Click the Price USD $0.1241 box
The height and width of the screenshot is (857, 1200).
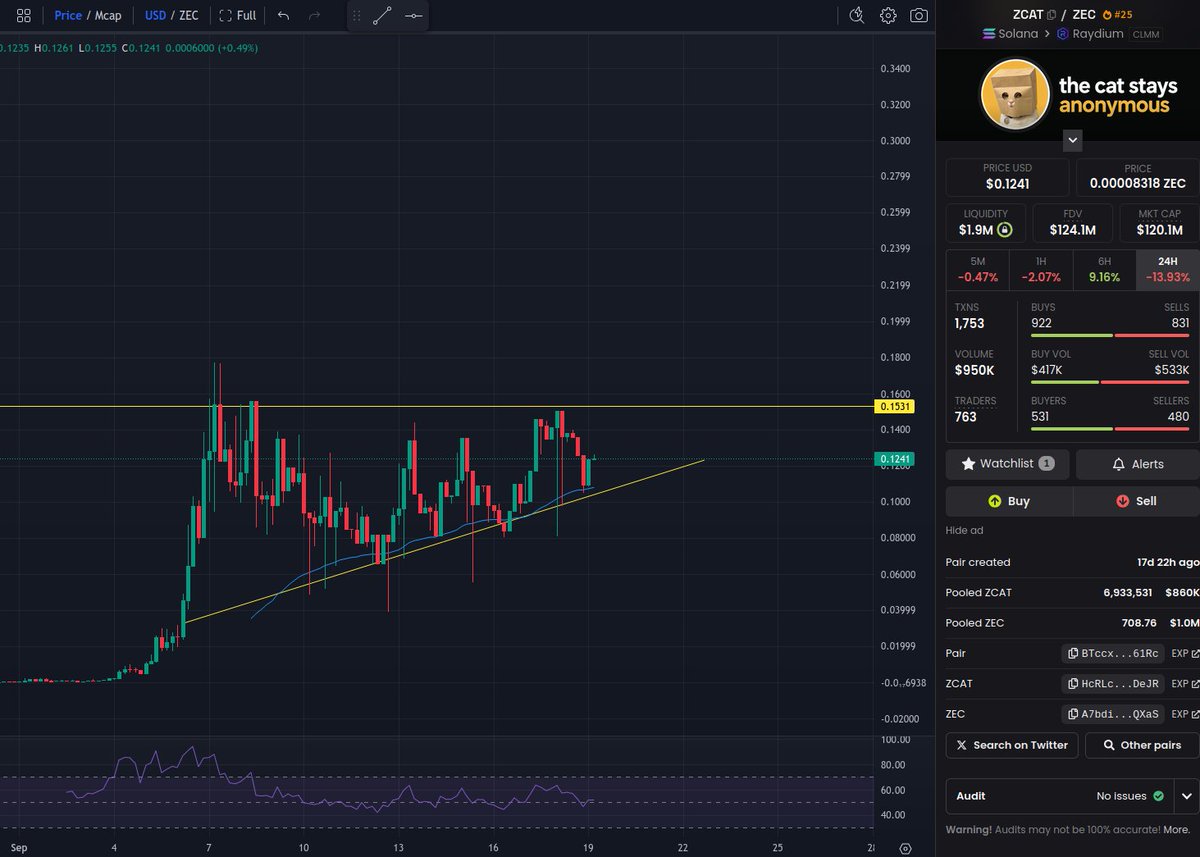coord(1007,177)
